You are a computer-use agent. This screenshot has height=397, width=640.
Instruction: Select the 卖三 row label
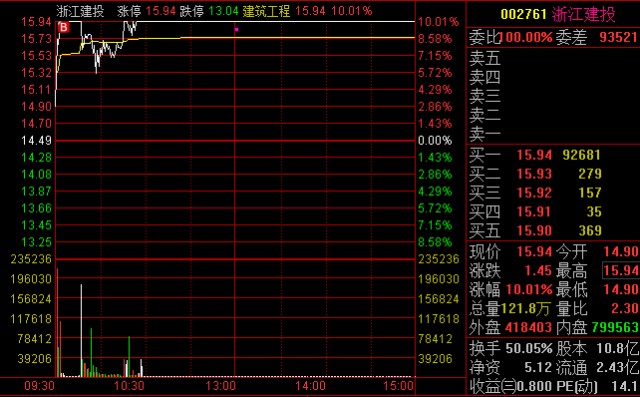pos(484,96)
